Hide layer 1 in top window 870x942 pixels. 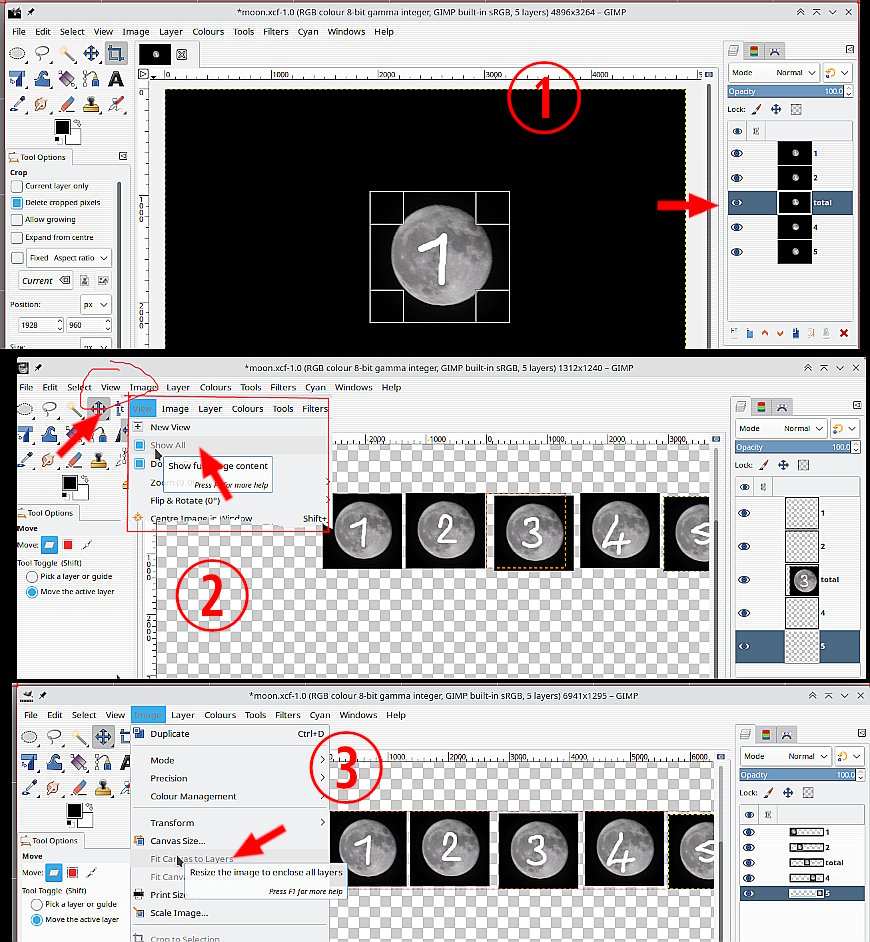737,153
